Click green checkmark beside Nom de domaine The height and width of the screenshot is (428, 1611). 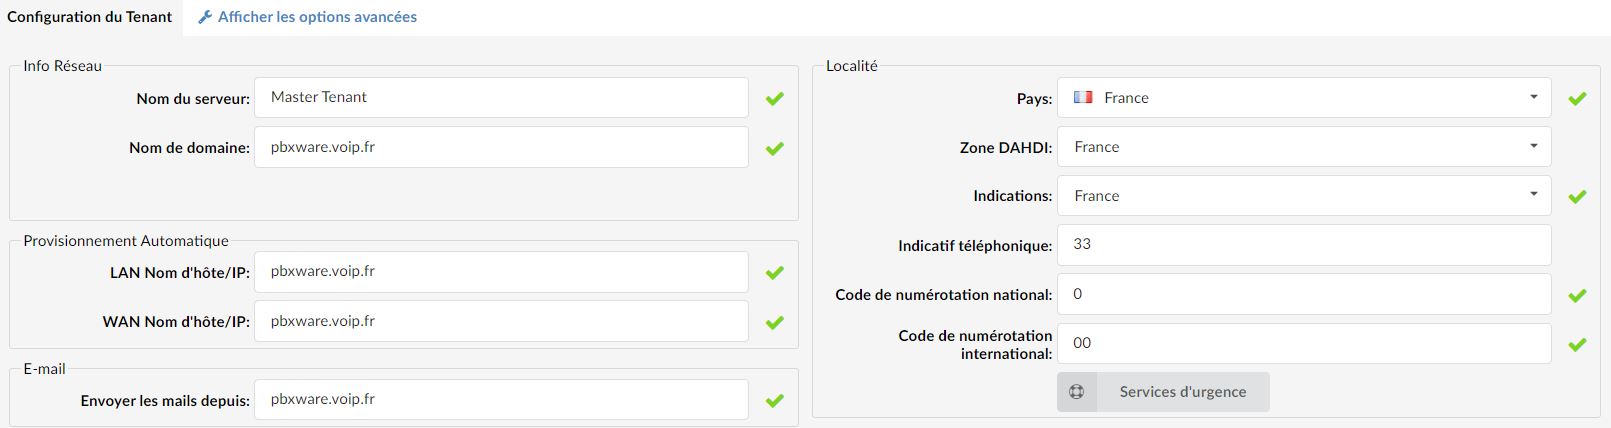(x=775, y=149)
